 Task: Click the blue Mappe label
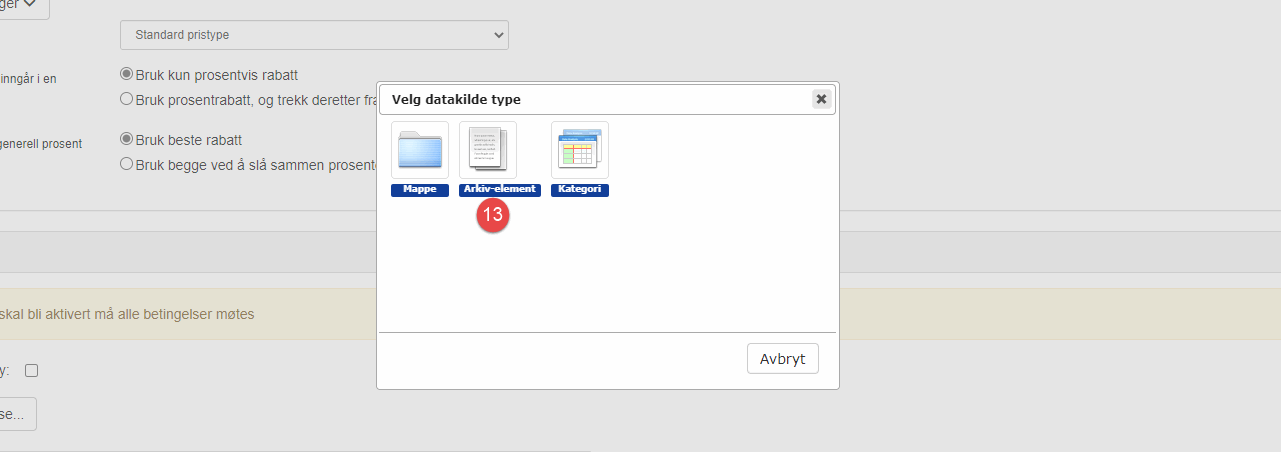point(420,190)
